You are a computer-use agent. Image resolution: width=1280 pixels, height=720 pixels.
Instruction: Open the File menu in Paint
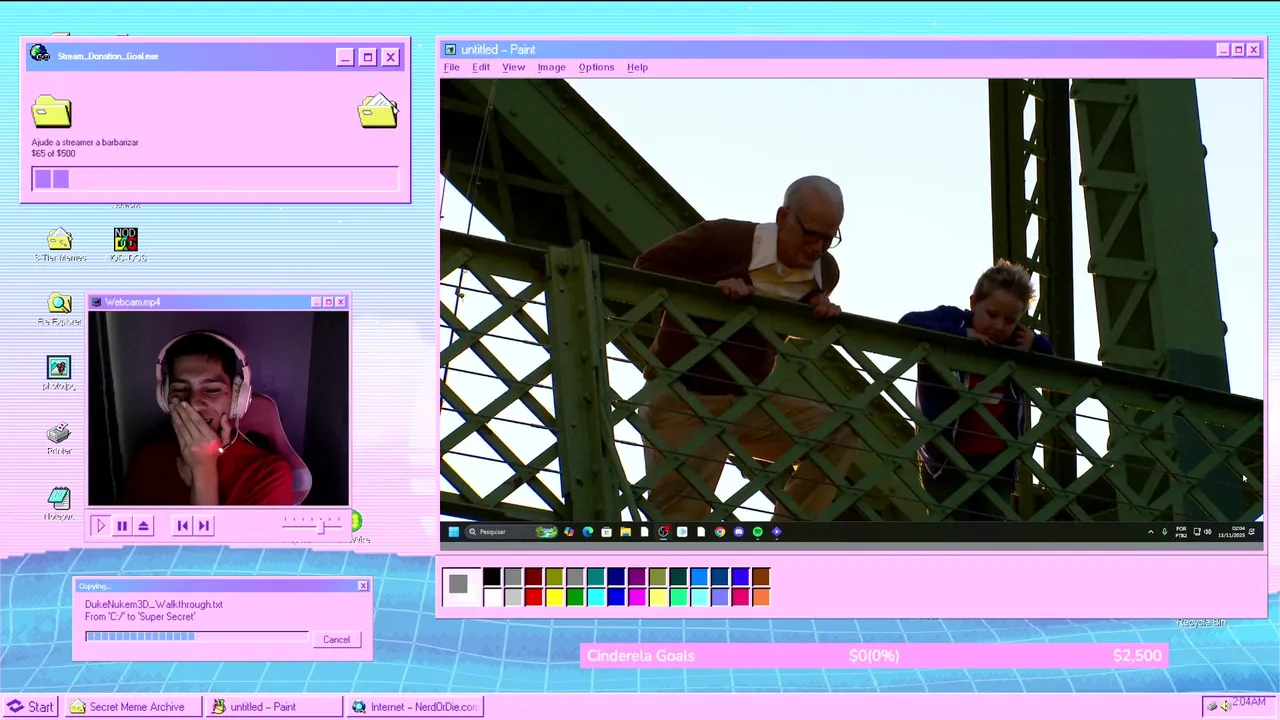click(451, 67)
